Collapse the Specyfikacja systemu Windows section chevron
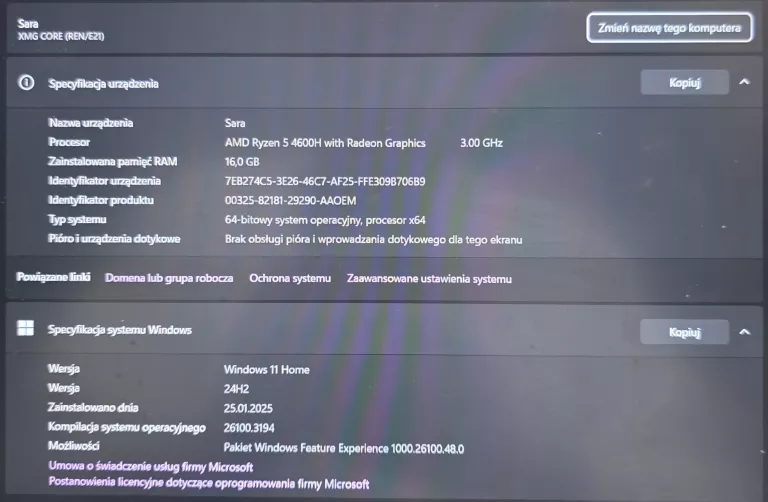The height and width of the screenshot is (502, 768). pos(744,332)
